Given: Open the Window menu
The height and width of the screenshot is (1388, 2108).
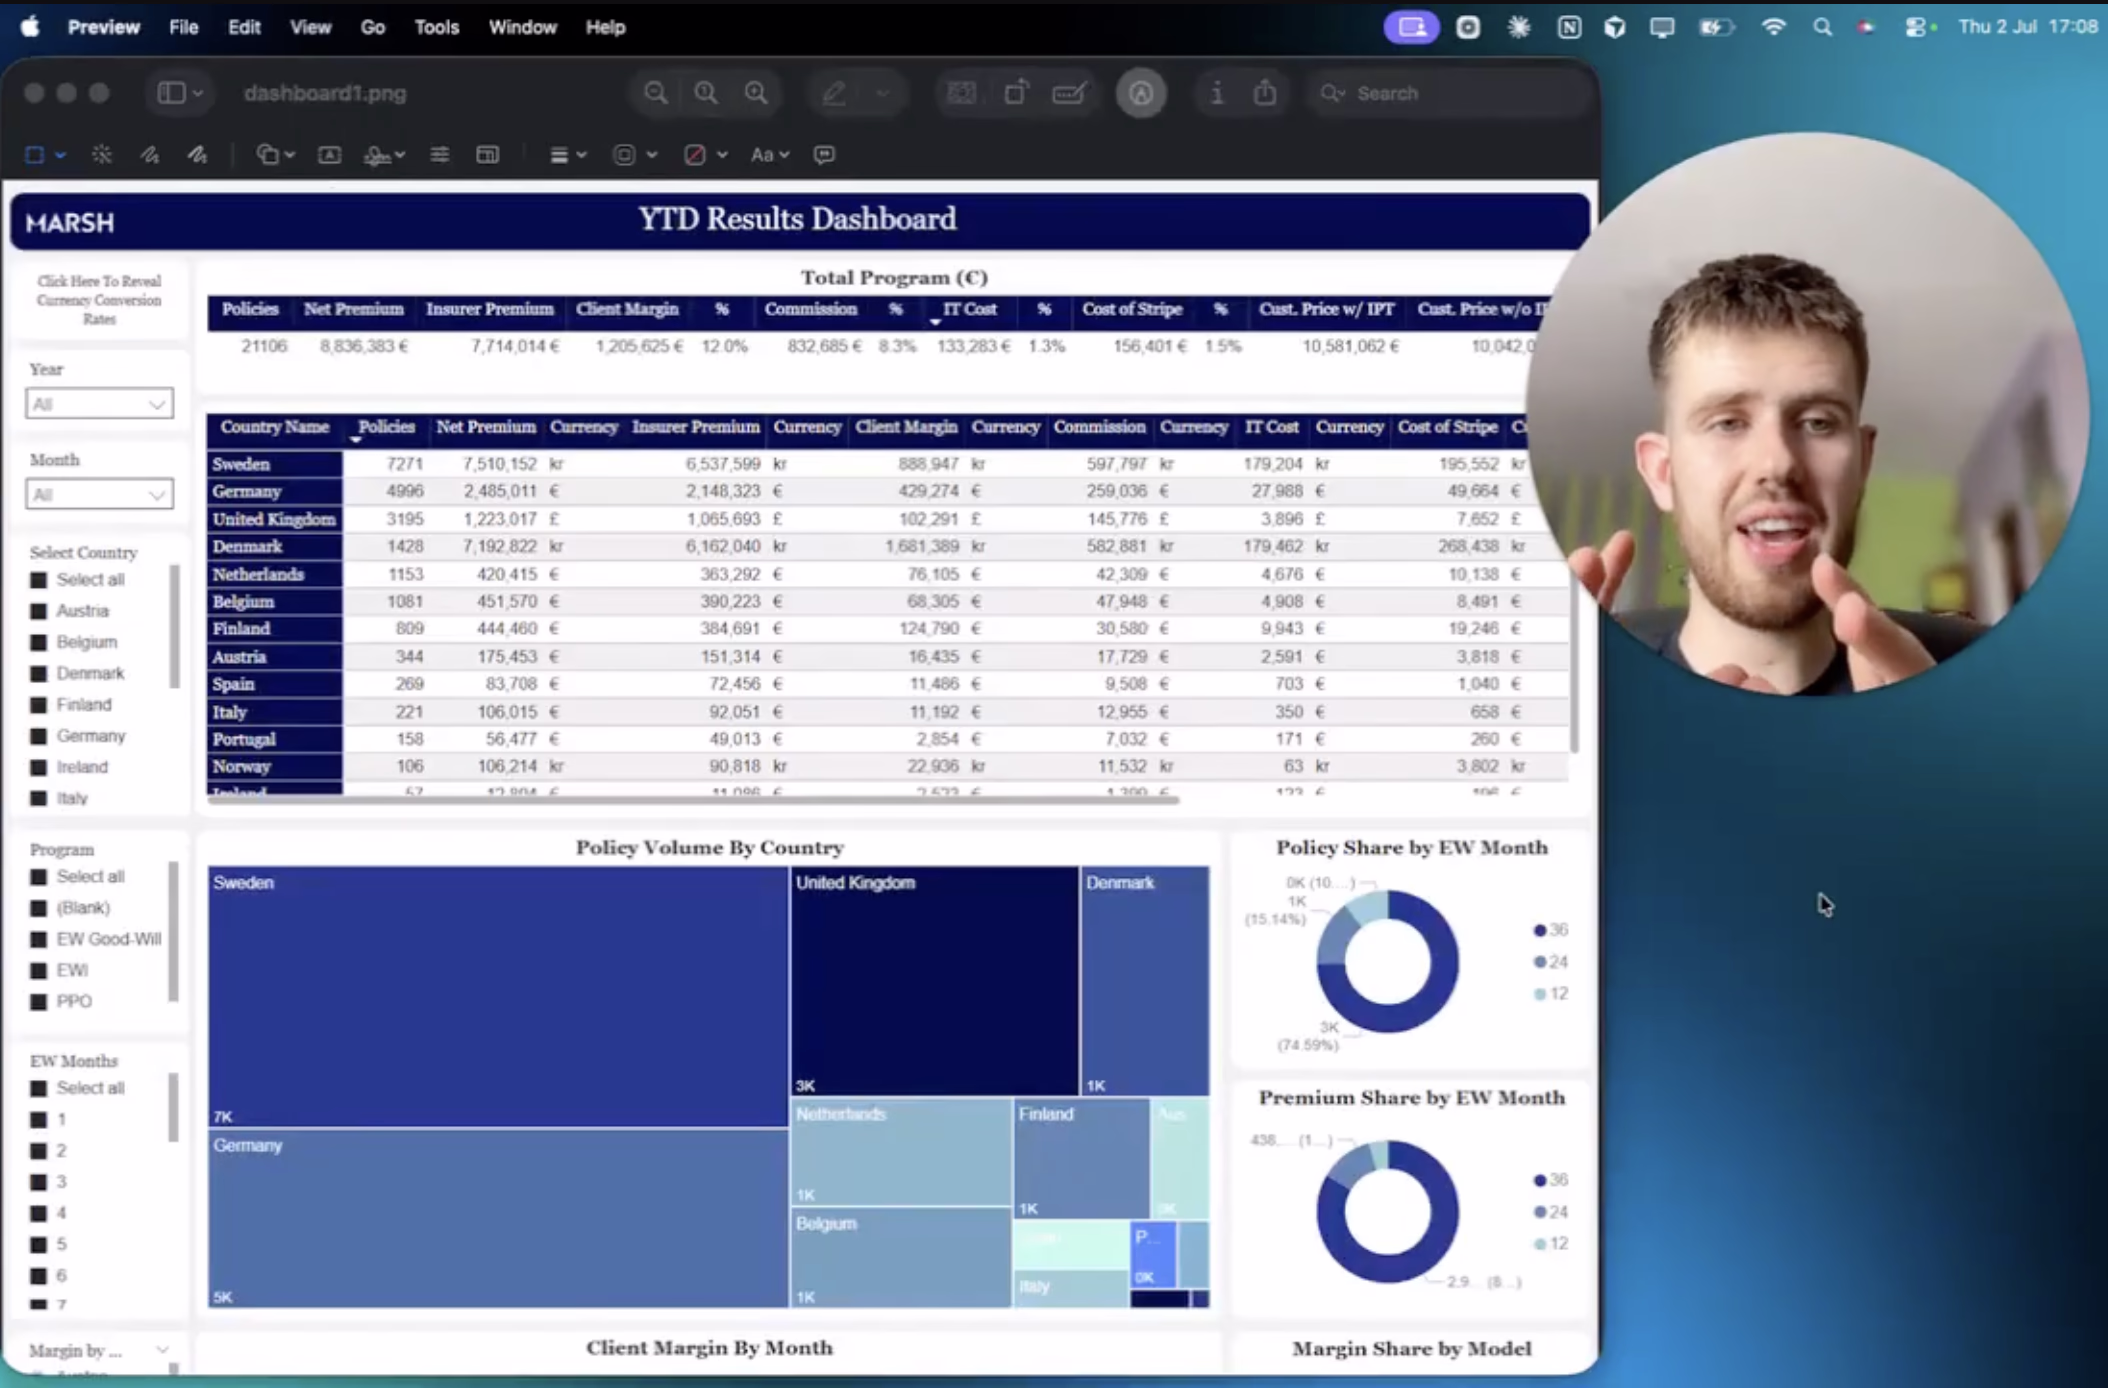Looking at the screenshot, I should [522, 27].
